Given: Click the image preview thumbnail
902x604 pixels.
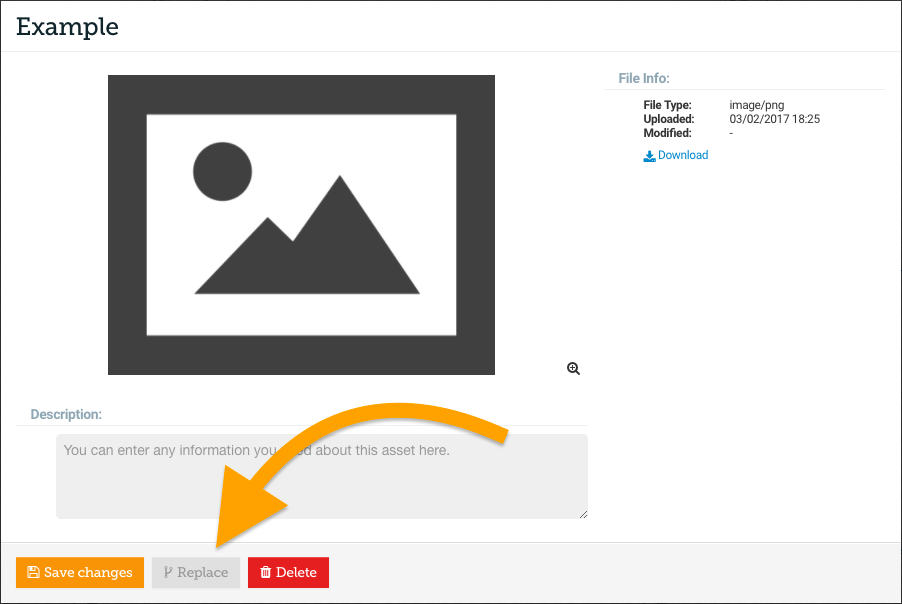Looking at the screenshot, I should [x=301, y=225].
